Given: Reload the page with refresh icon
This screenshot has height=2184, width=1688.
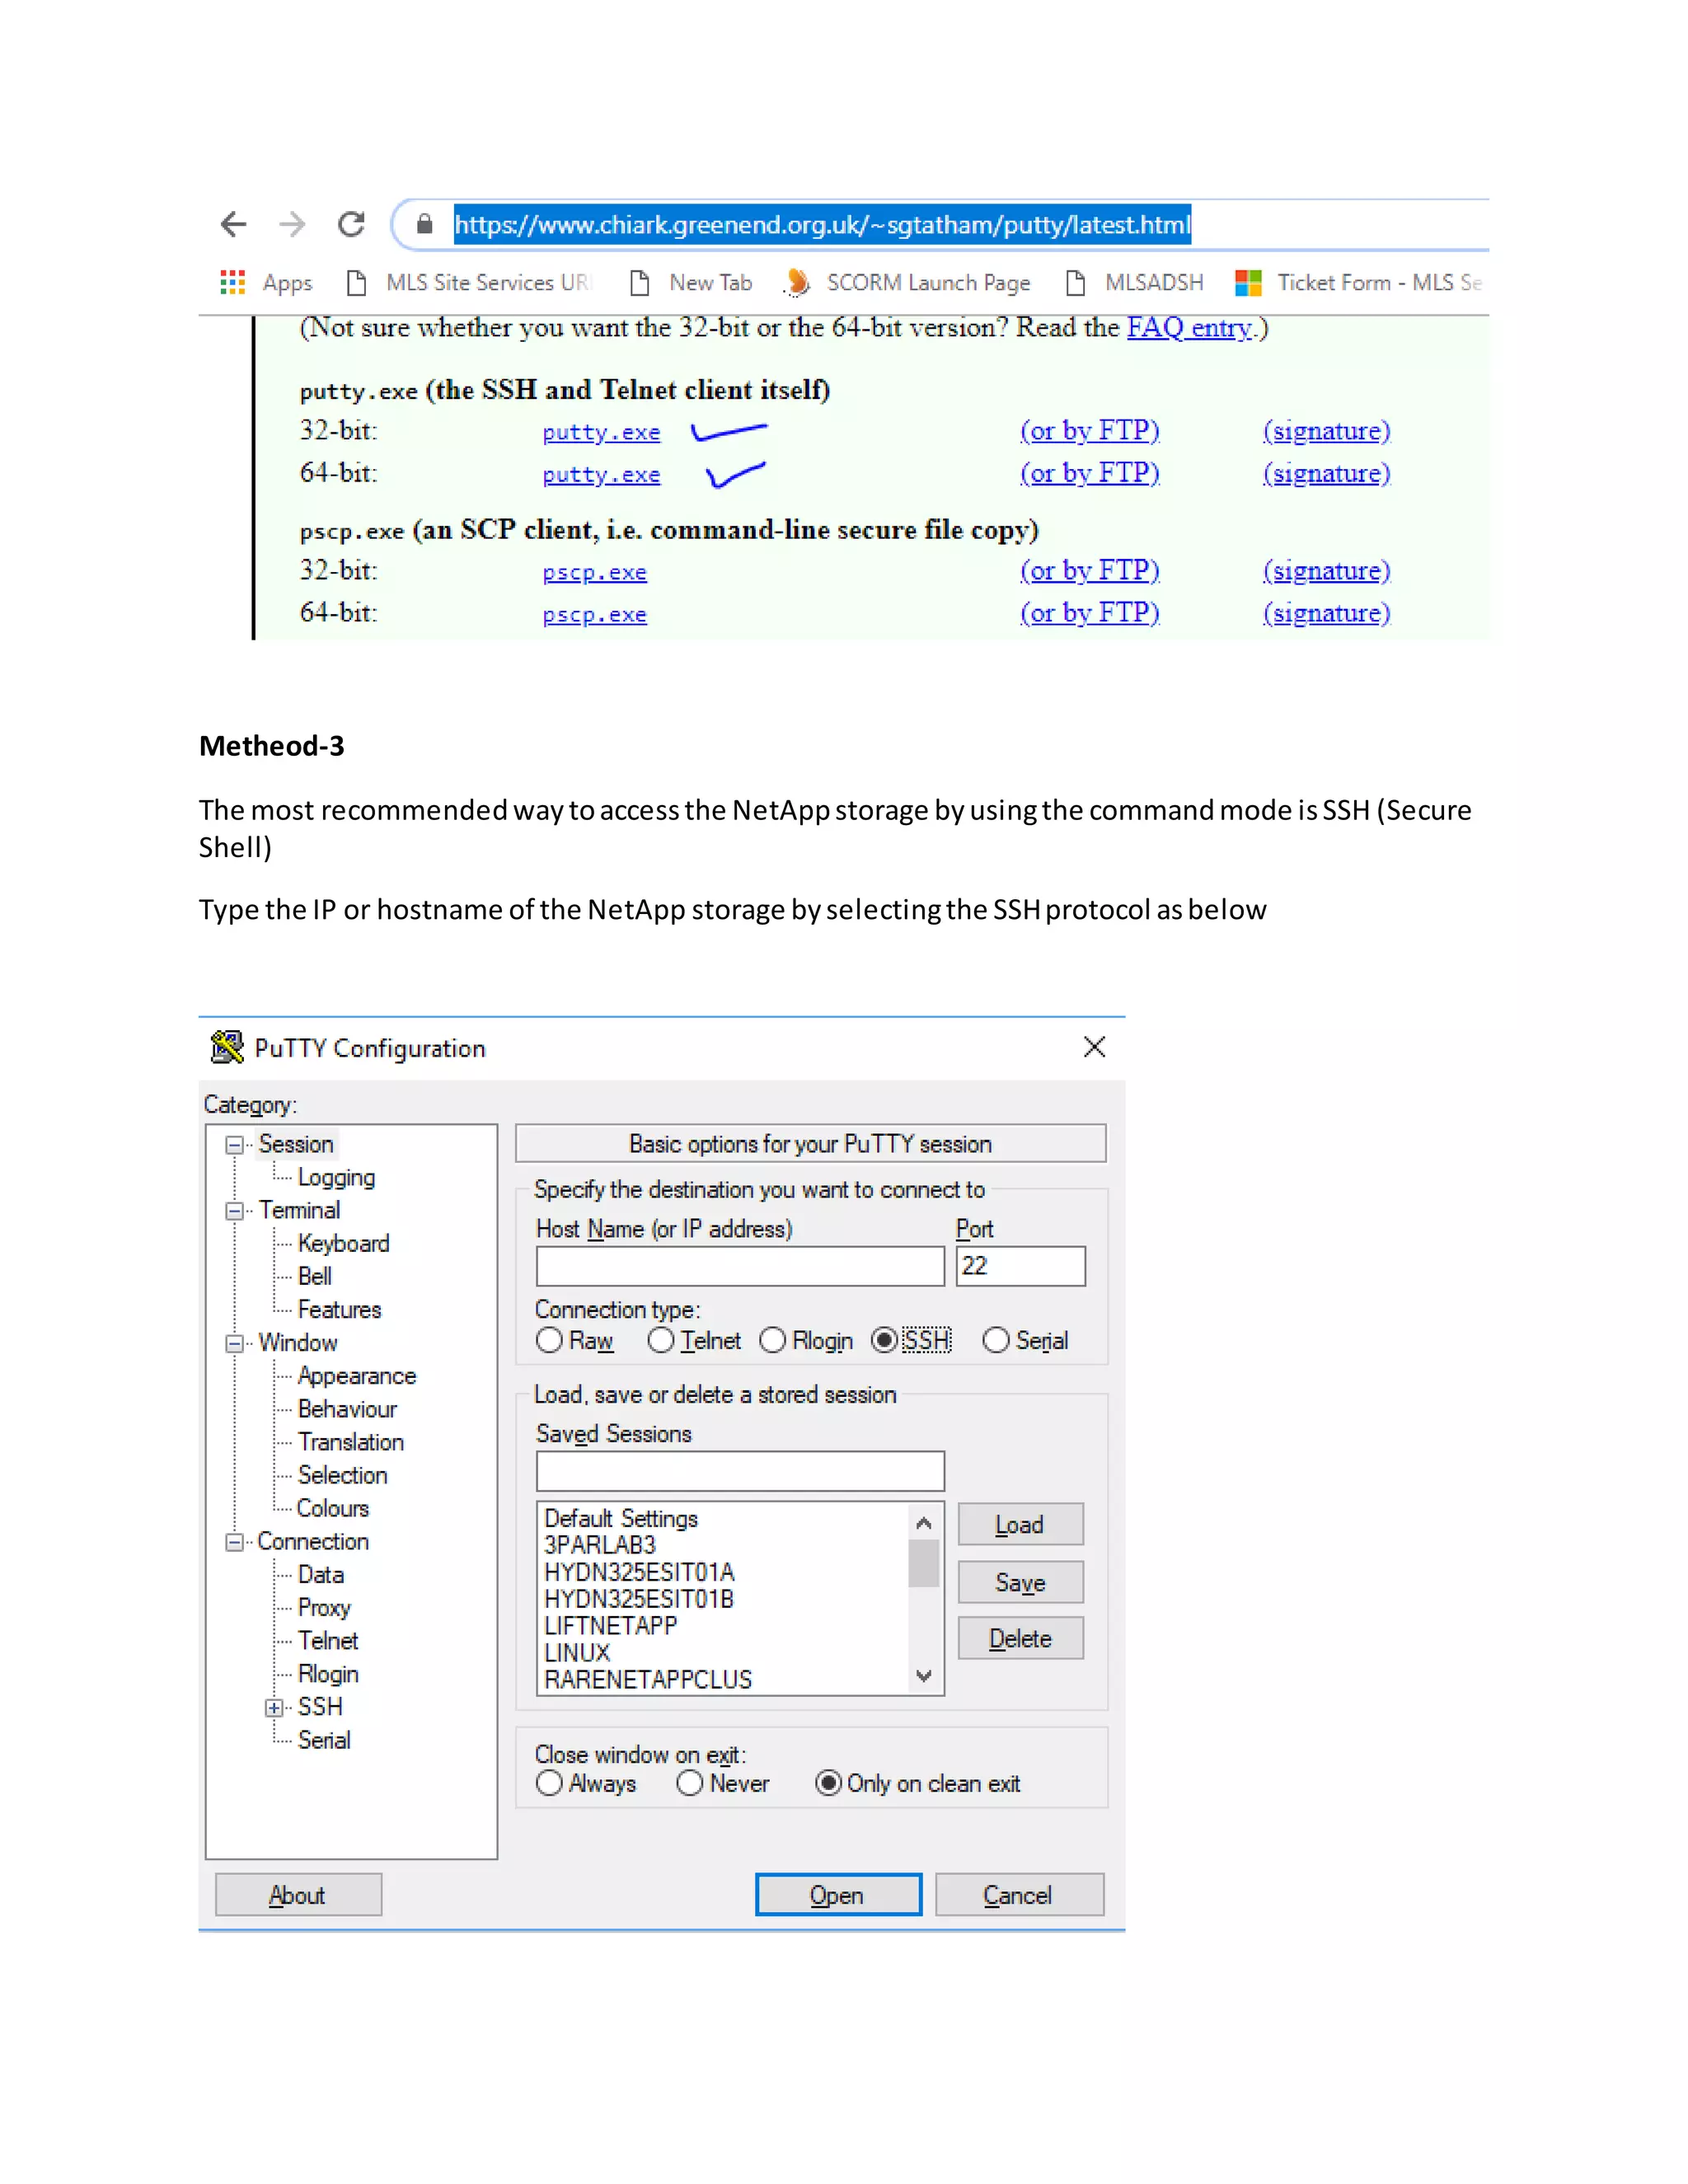Looking at the screenshot, I should 351,224.
